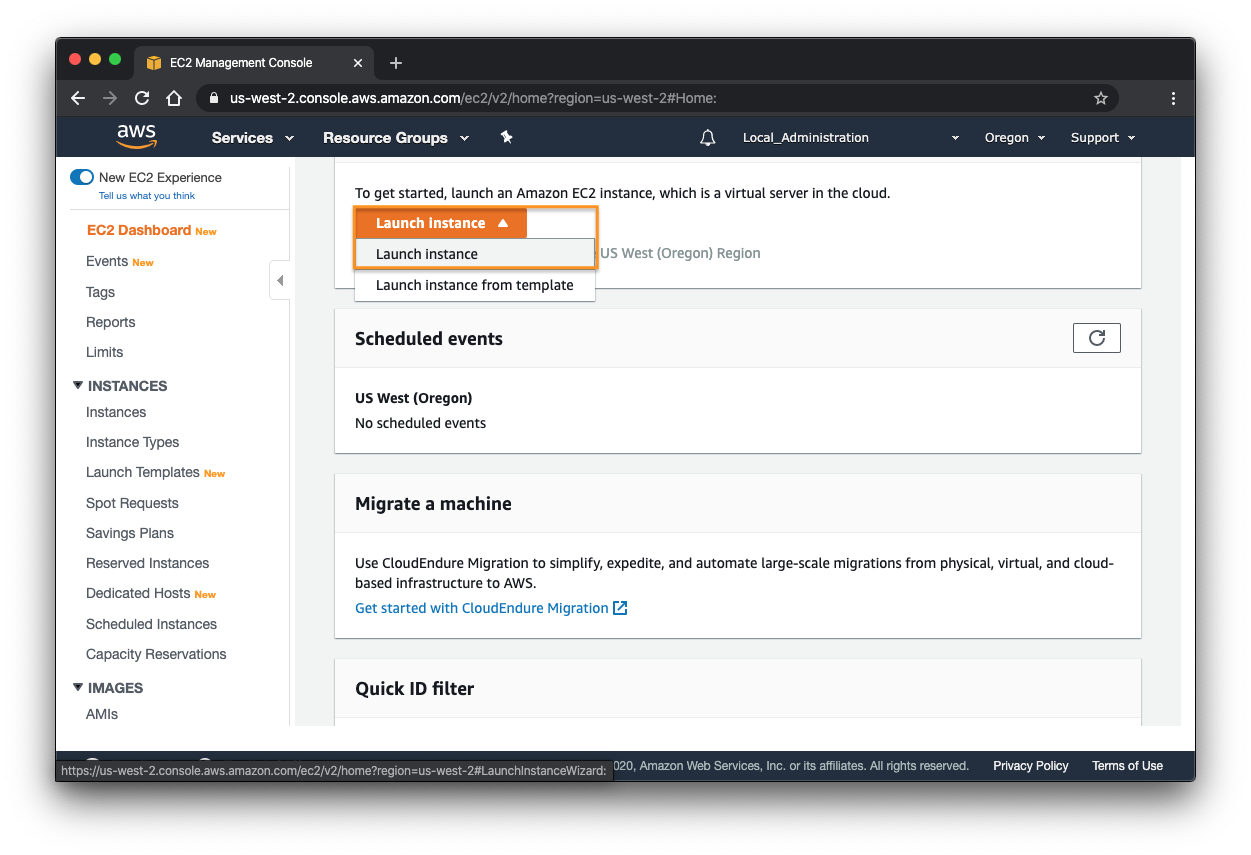1251x855 pixels.
Task: Click the Migrate a machine heading
Action: [433, 503]
